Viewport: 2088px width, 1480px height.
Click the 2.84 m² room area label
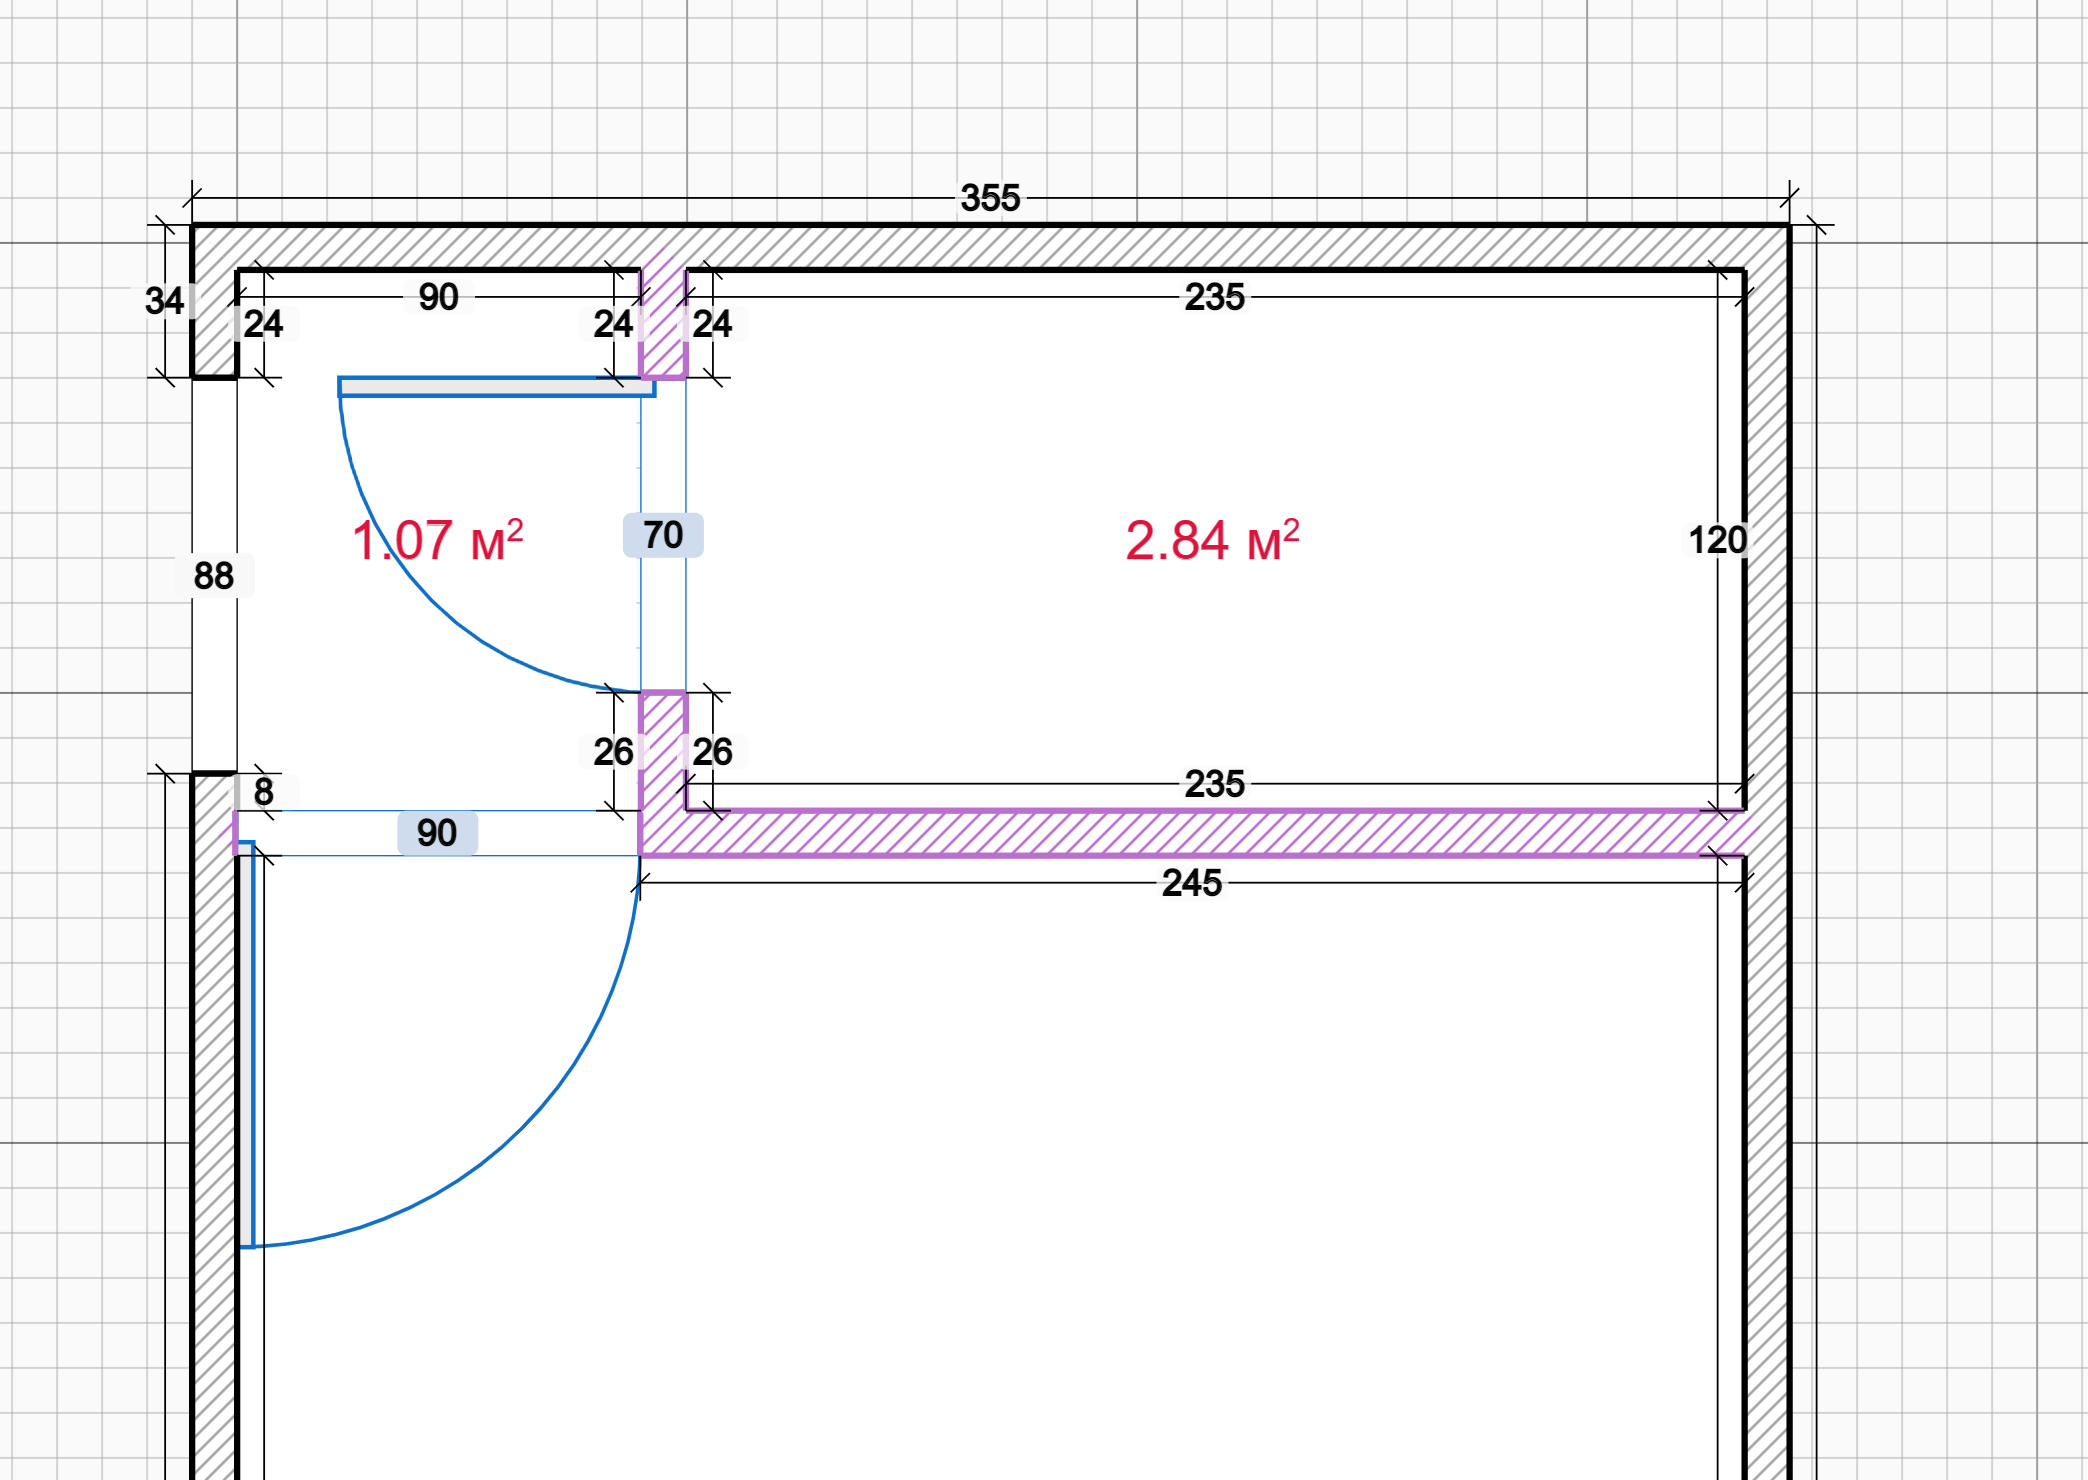point(1212,541)
